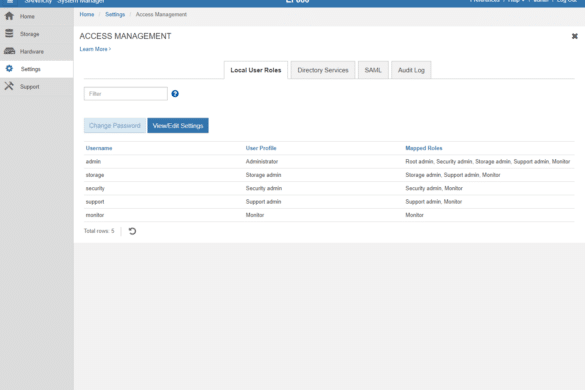This screenshot has height=390, width=585.
Task: Click the Home house icon in sidebar
Action: pyautogui.click(x=9, y=16)
